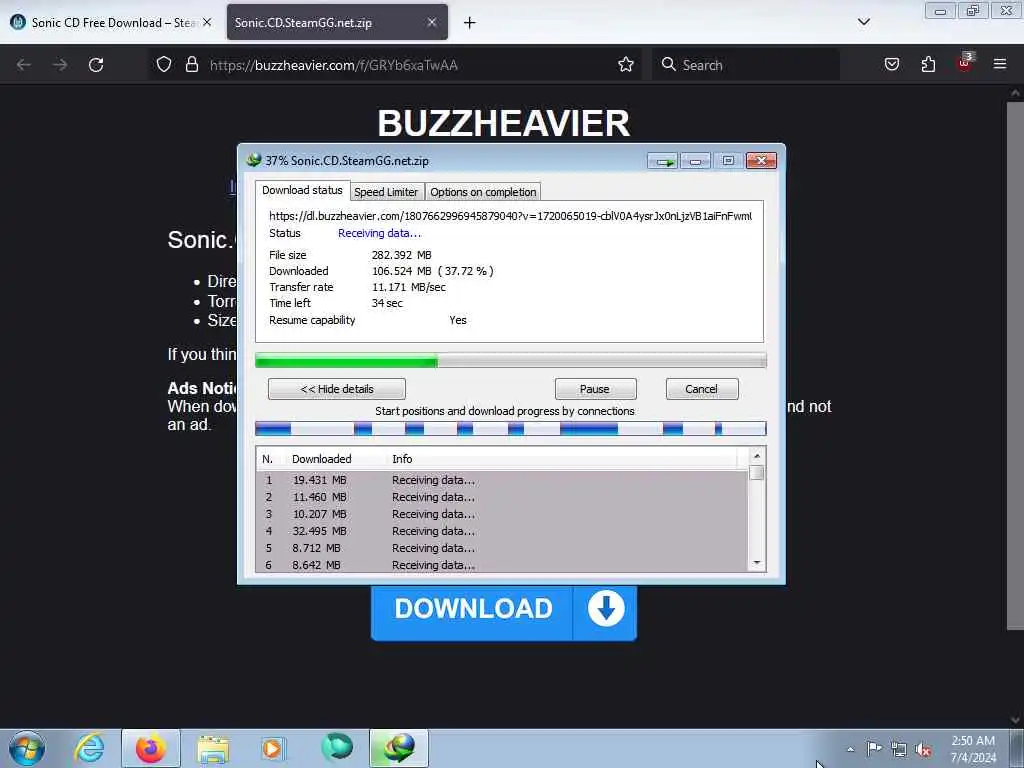This screenshot has height=768, width=1024.
Task: Open the network tray icon
Action: (x=899, y=749)
